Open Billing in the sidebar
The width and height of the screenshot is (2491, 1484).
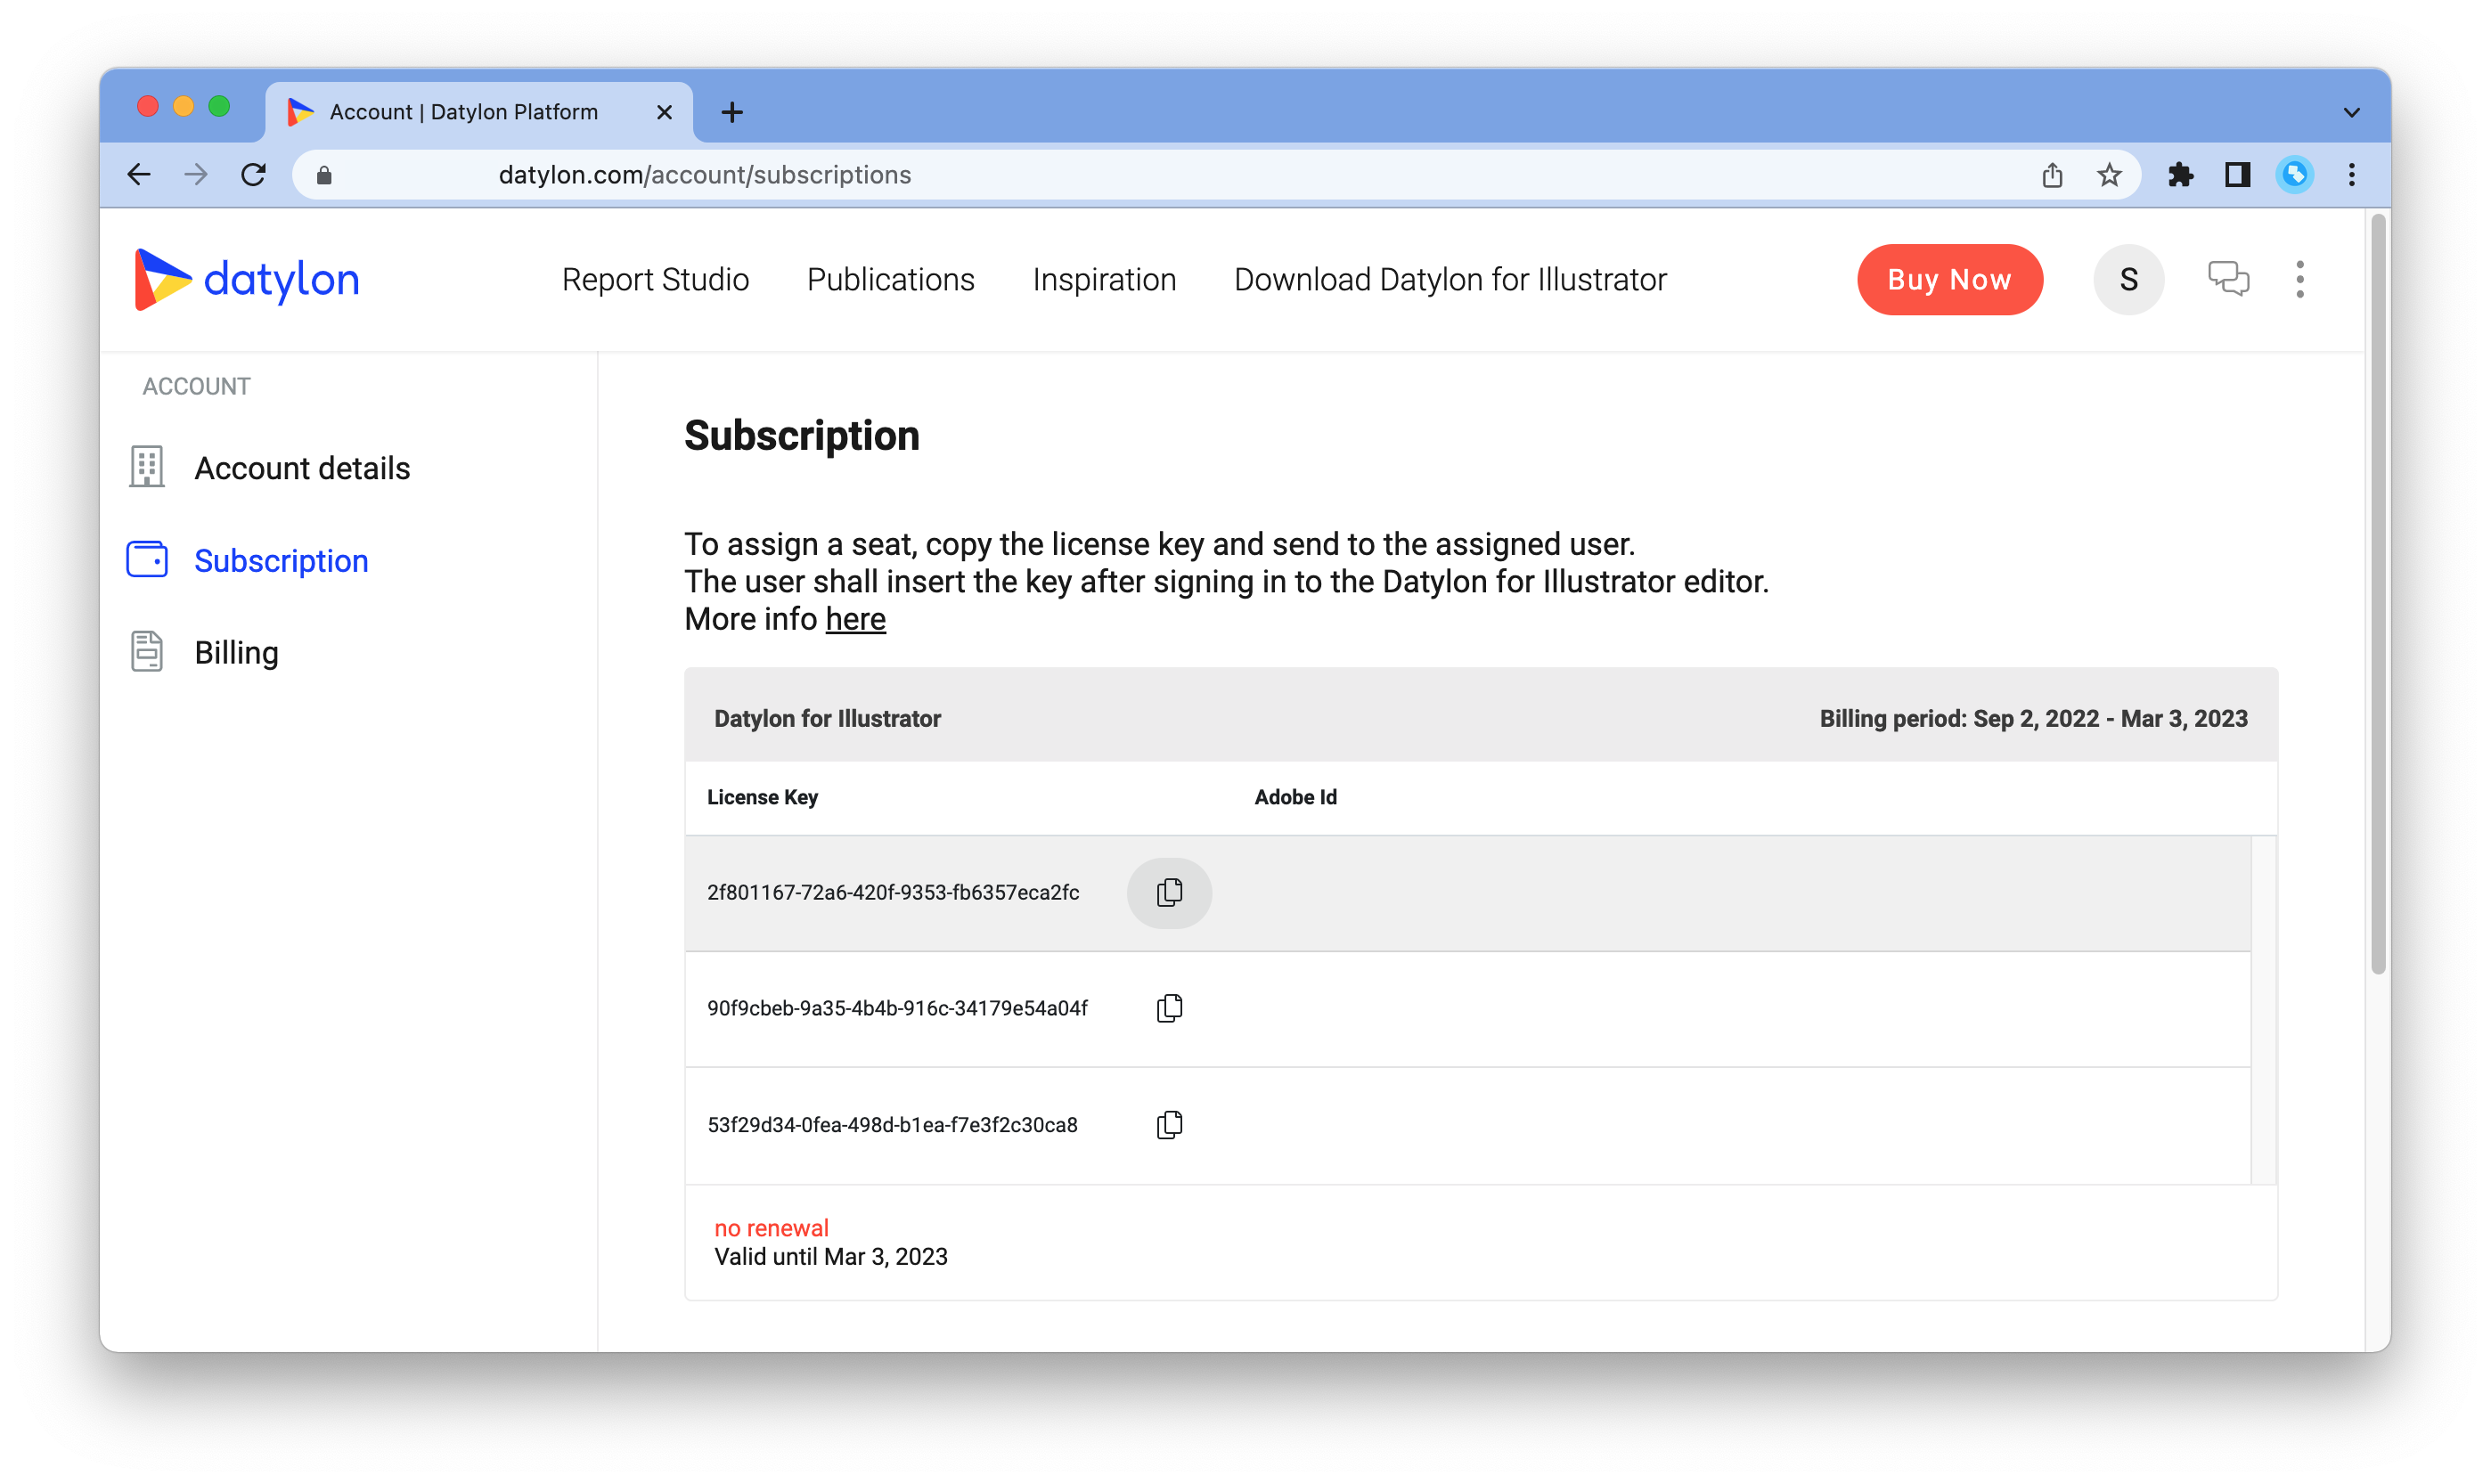coord(236,652)
